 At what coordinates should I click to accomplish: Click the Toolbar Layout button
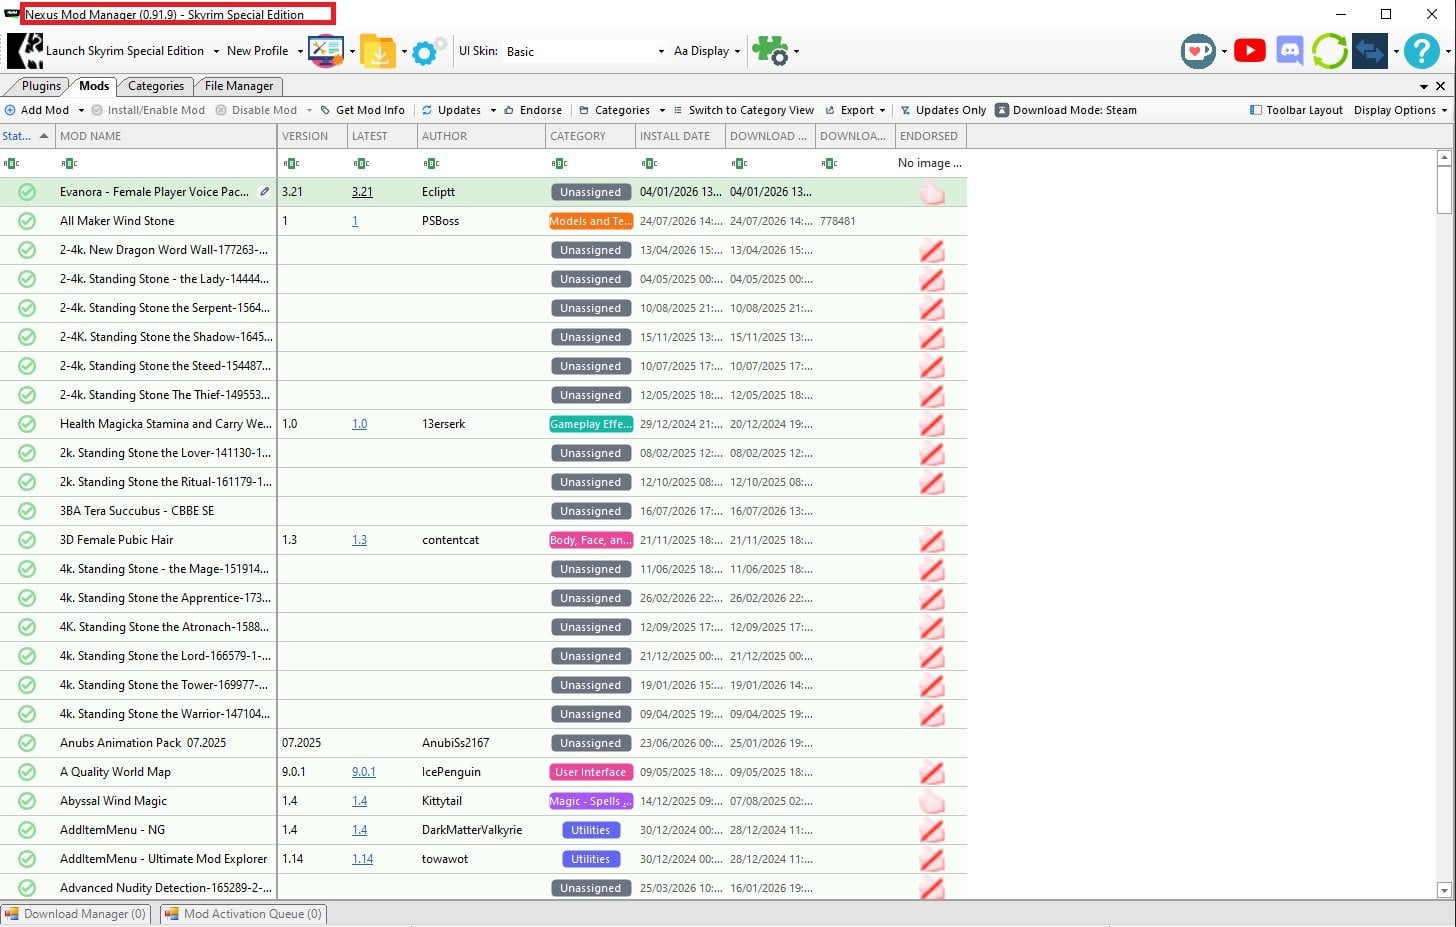pos(1296,110)
